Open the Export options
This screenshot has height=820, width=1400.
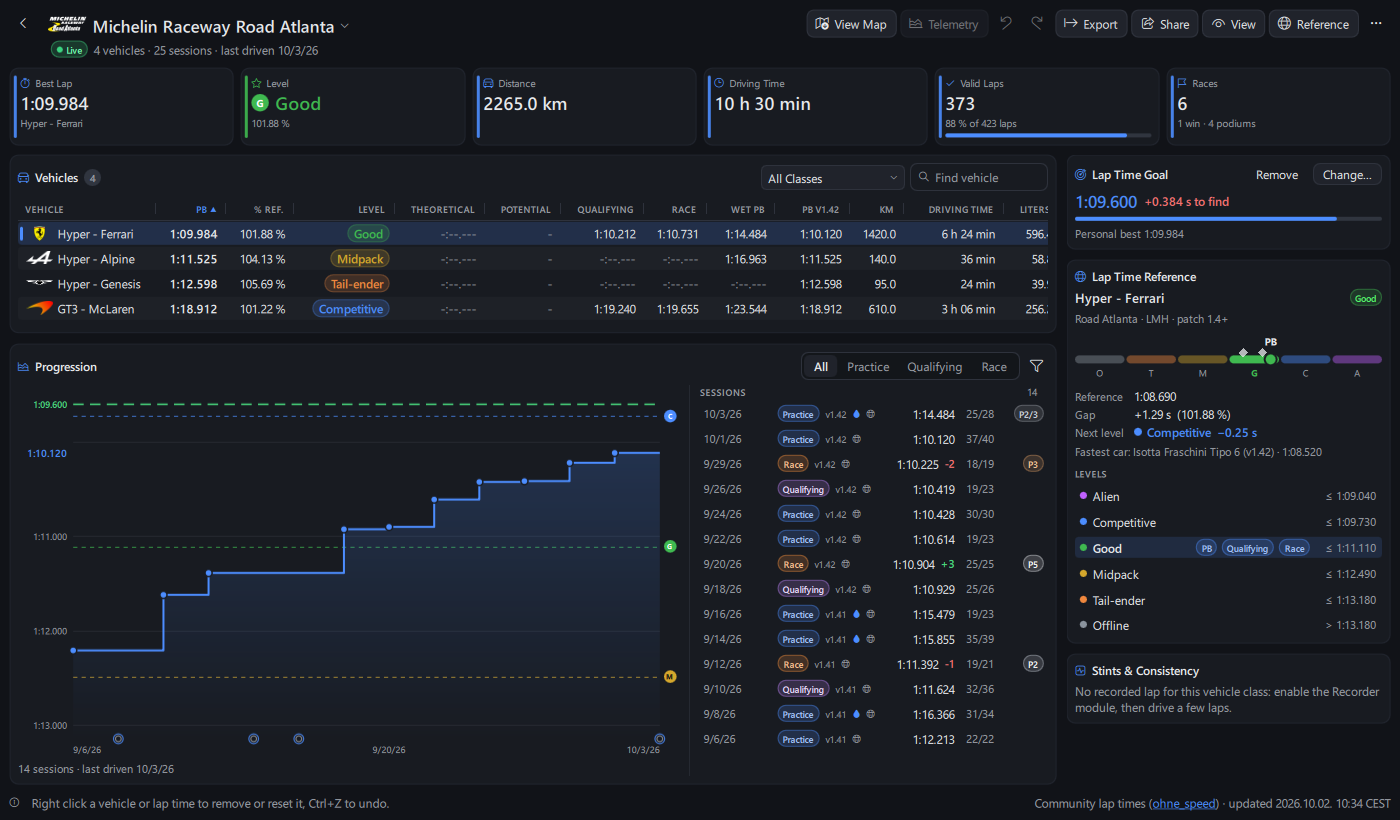point(1091,24)
